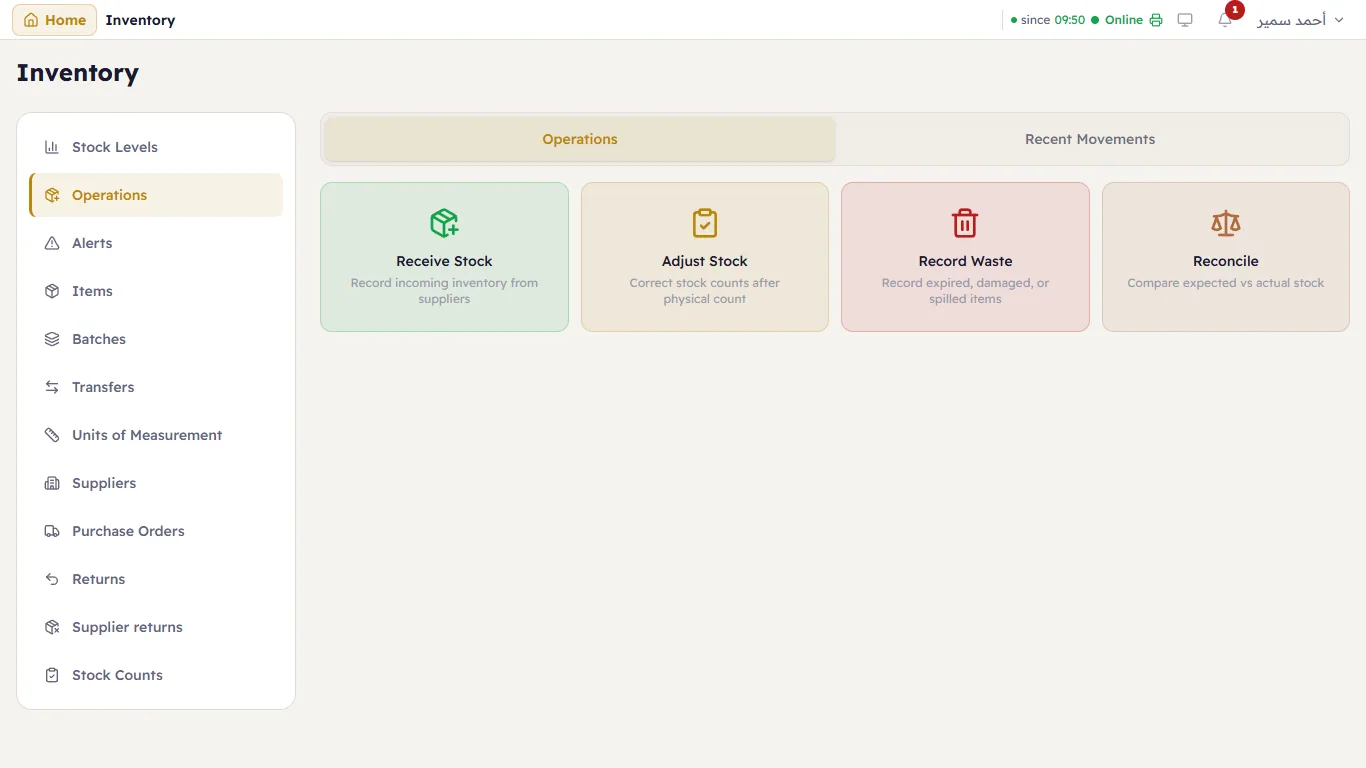The width and height of the screenshot is (1366, 768).
Task: Click the Supplier returns package icon
Action: 52,627
